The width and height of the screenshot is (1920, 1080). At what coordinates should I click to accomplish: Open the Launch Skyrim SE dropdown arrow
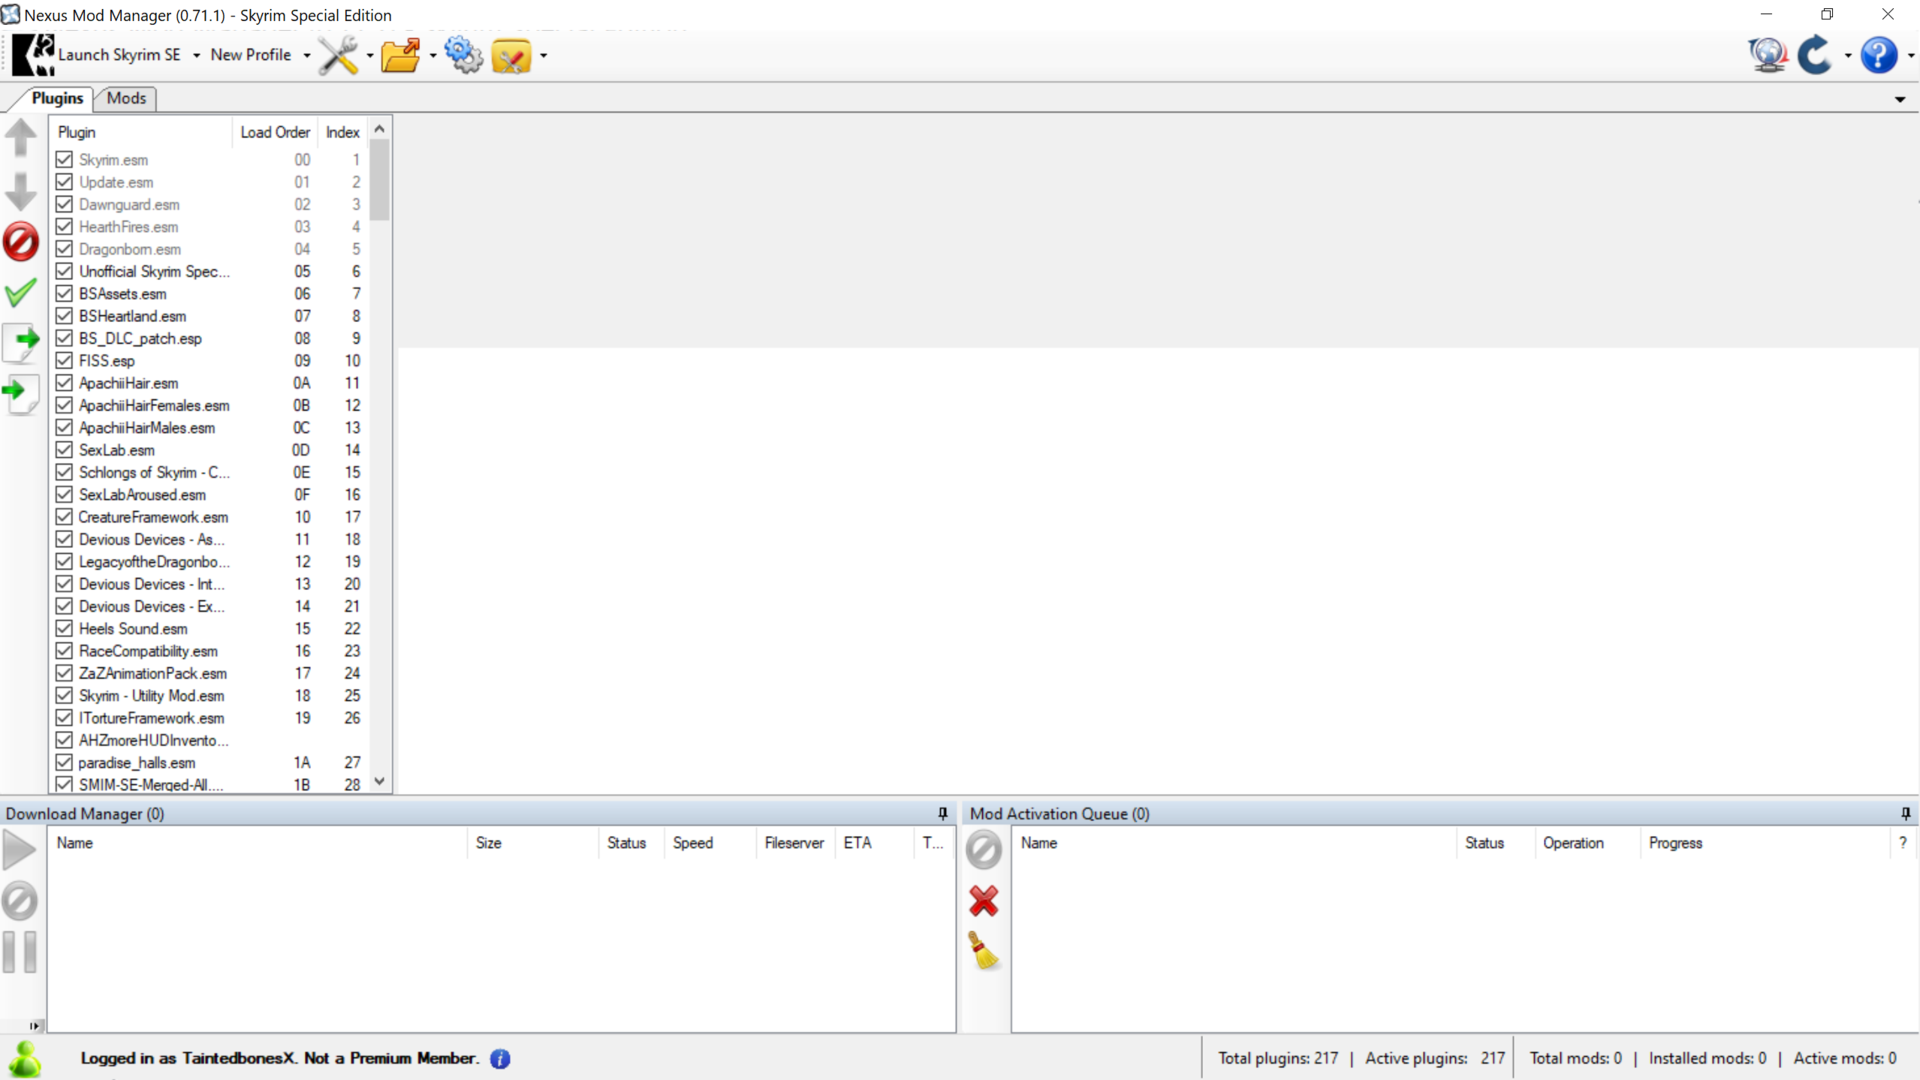coord(196,56)
